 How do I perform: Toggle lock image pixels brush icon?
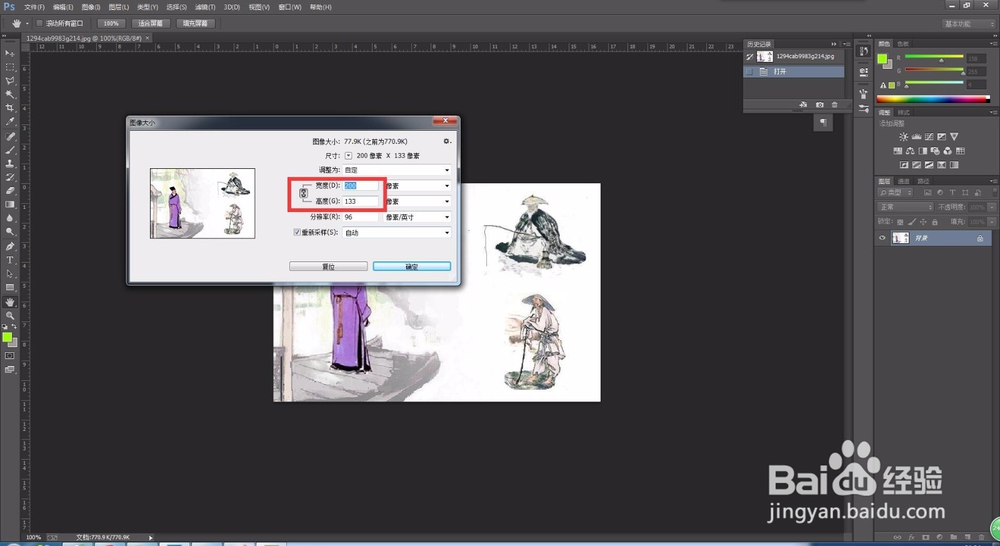click(912, 222)
